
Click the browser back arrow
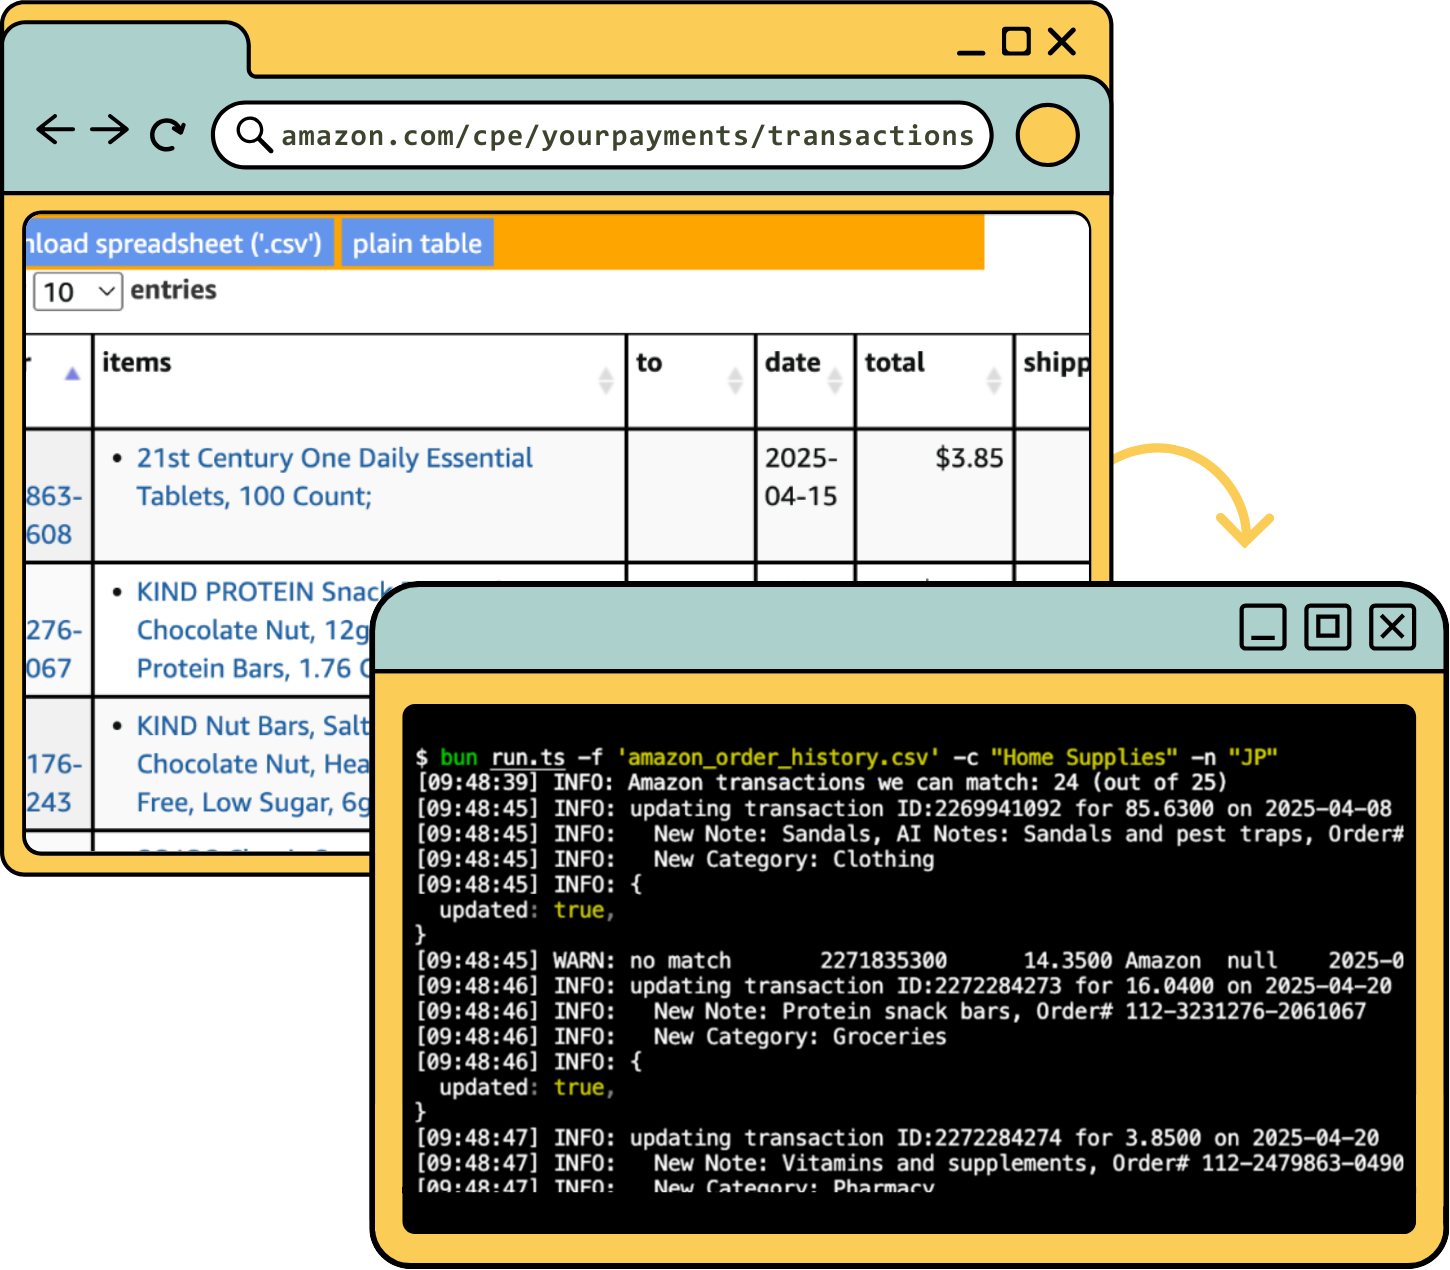point(56,130)
